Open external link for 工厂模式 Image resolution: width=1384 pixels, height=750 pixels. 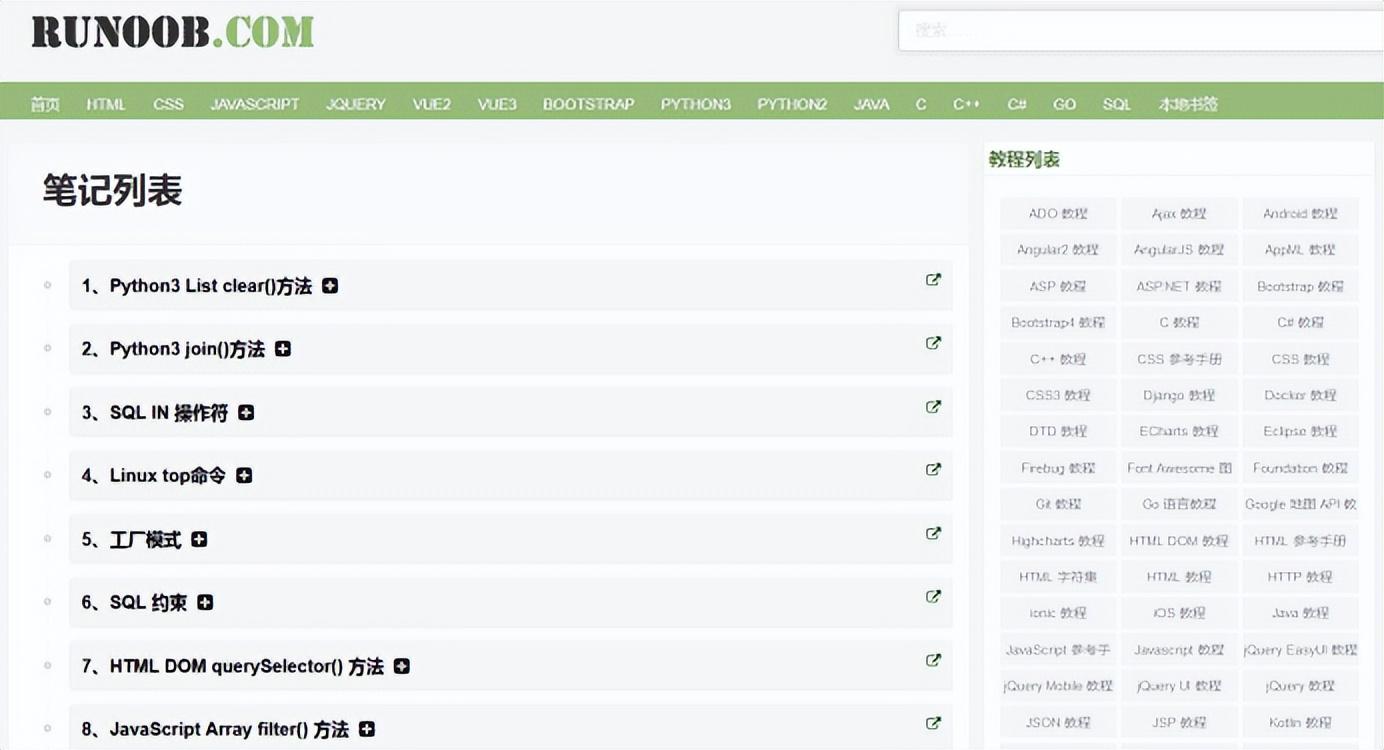coord(933,534)
